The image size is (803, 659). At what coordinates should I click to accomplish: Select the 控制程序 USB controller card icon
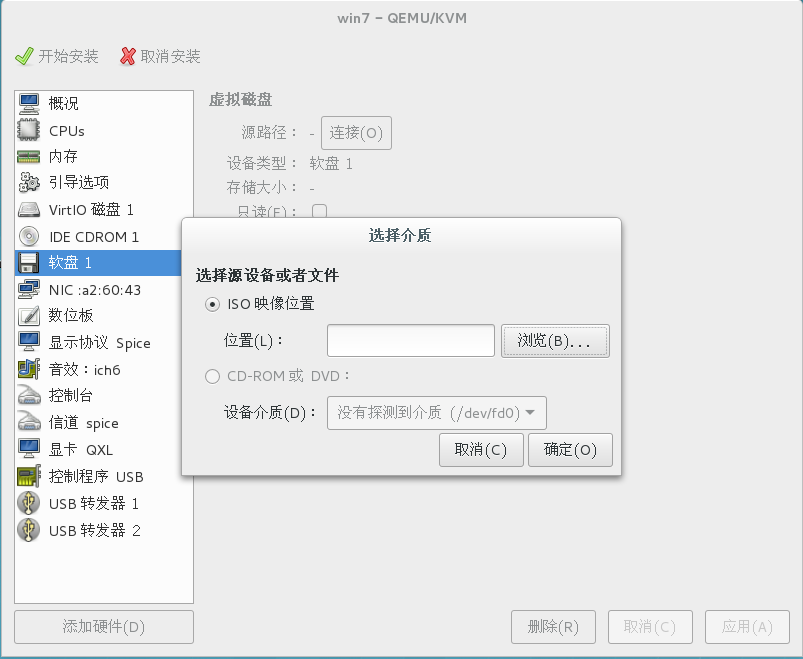click(x=29, y=476)
